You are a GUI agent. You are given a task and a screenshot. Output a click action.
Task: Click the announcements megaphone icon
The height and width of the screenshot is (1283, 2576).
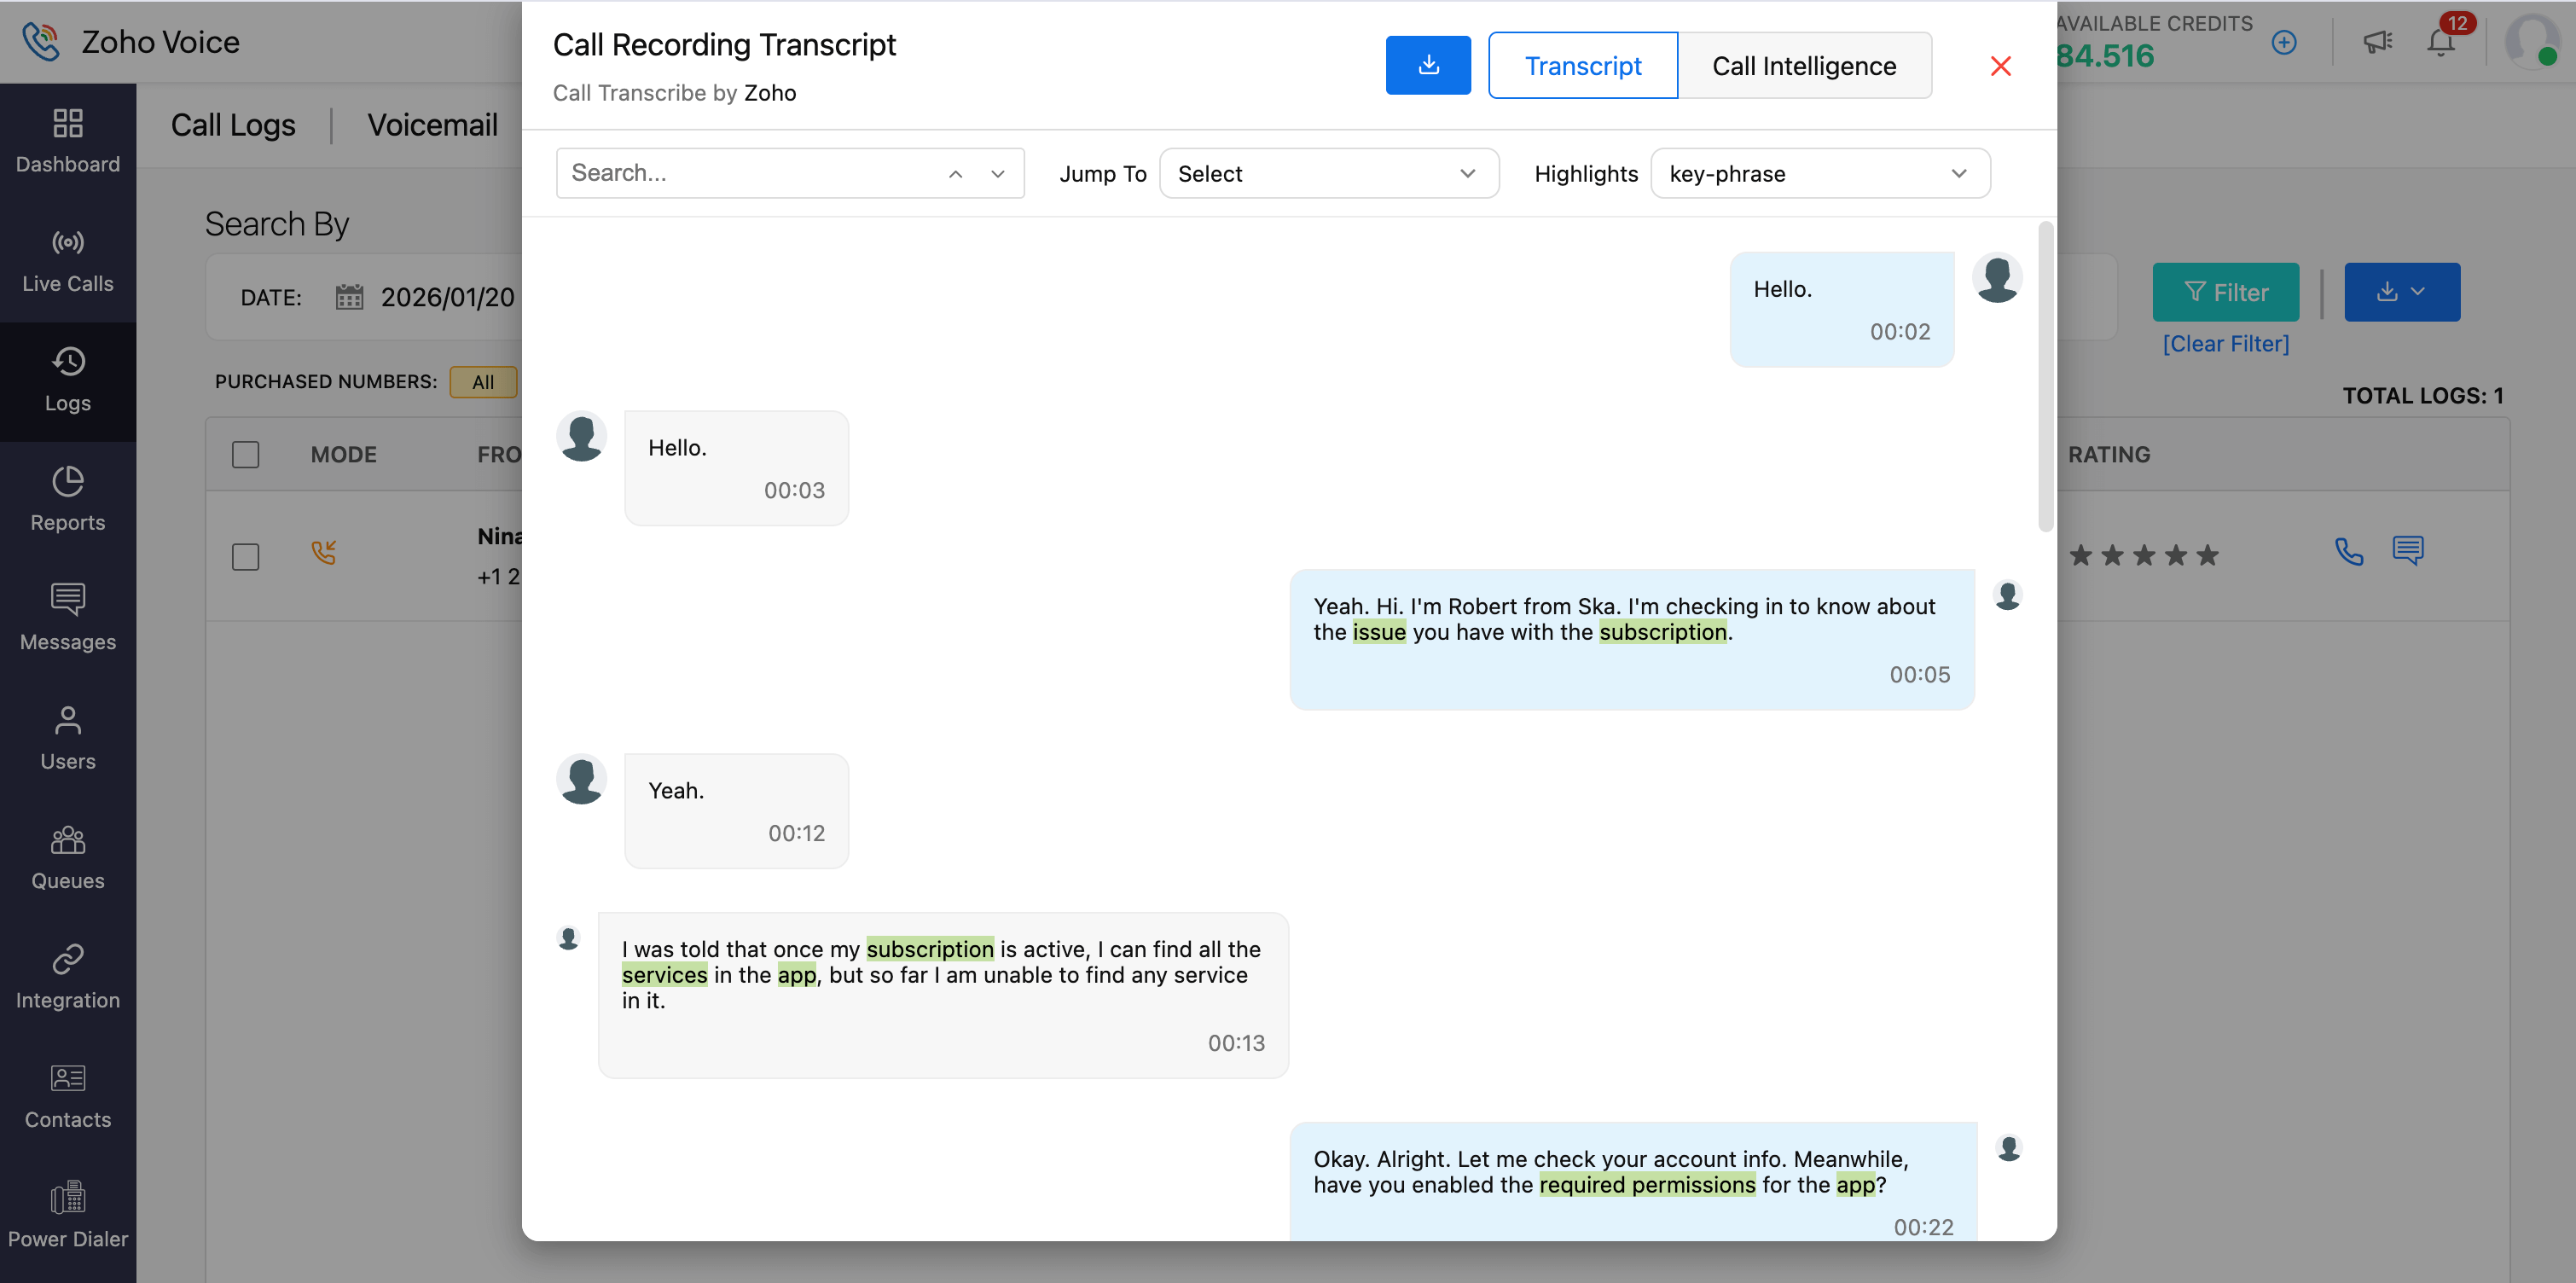2377,42
